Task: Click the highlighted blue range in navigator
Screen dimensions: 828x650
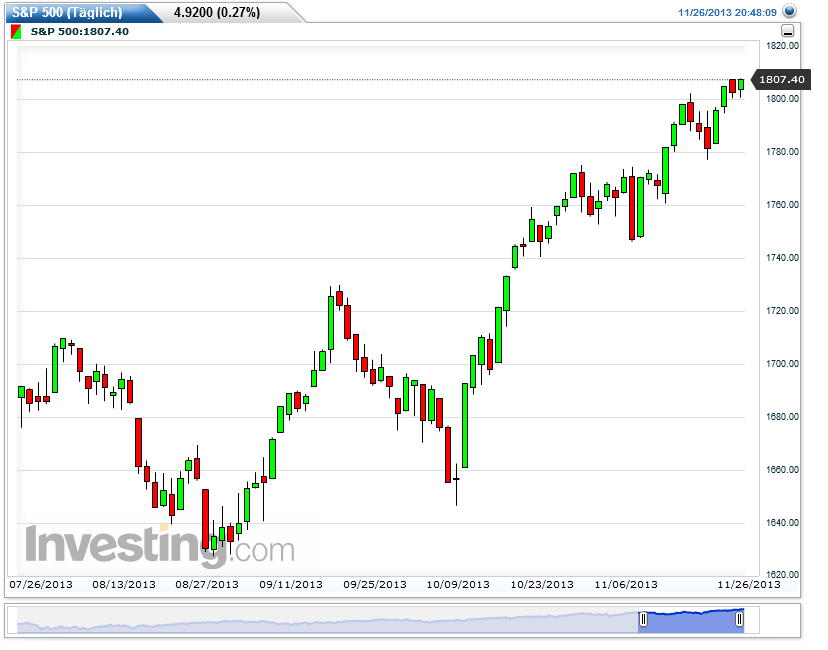Action: pos(691,621)
